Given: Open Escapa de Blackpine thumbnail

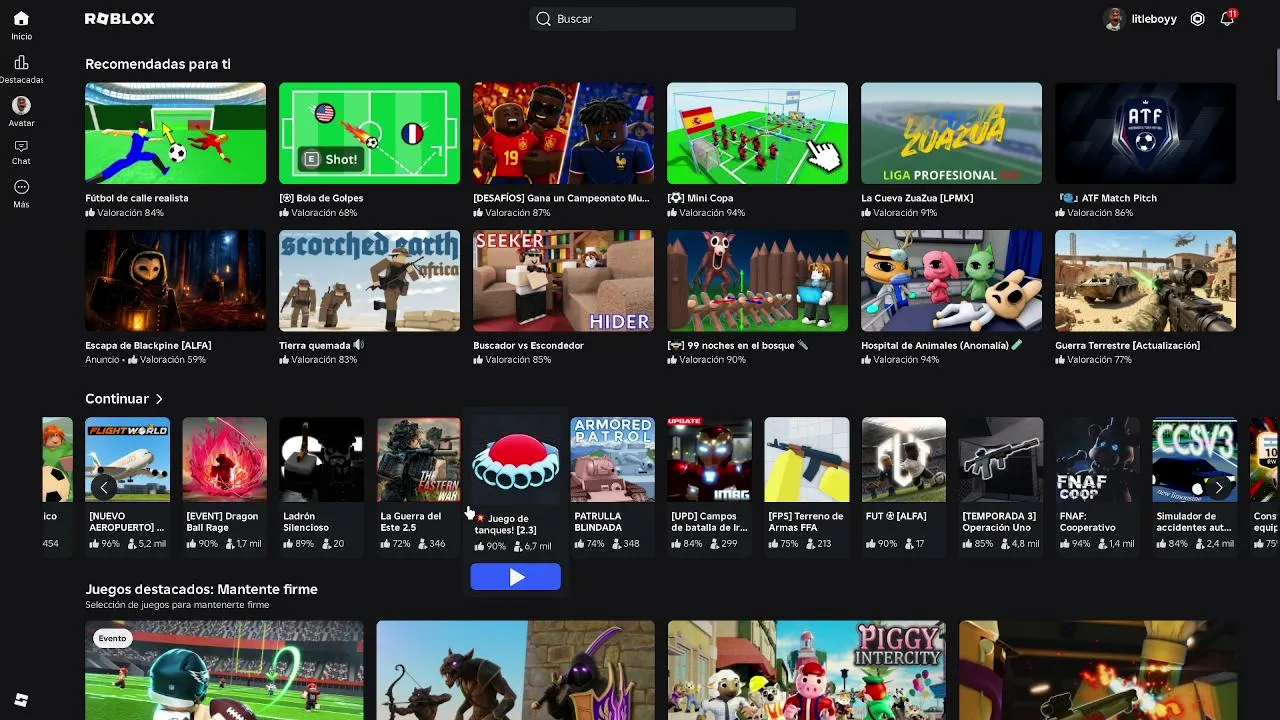Looking at the screenshot, I should 175,281.
